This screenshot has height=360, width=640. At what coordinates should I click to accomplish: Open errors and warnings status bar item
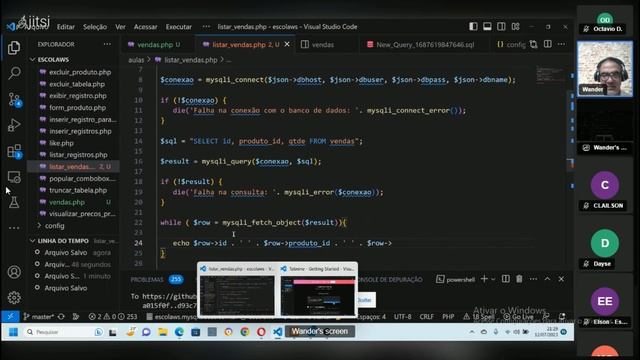(x=113, y=317)
